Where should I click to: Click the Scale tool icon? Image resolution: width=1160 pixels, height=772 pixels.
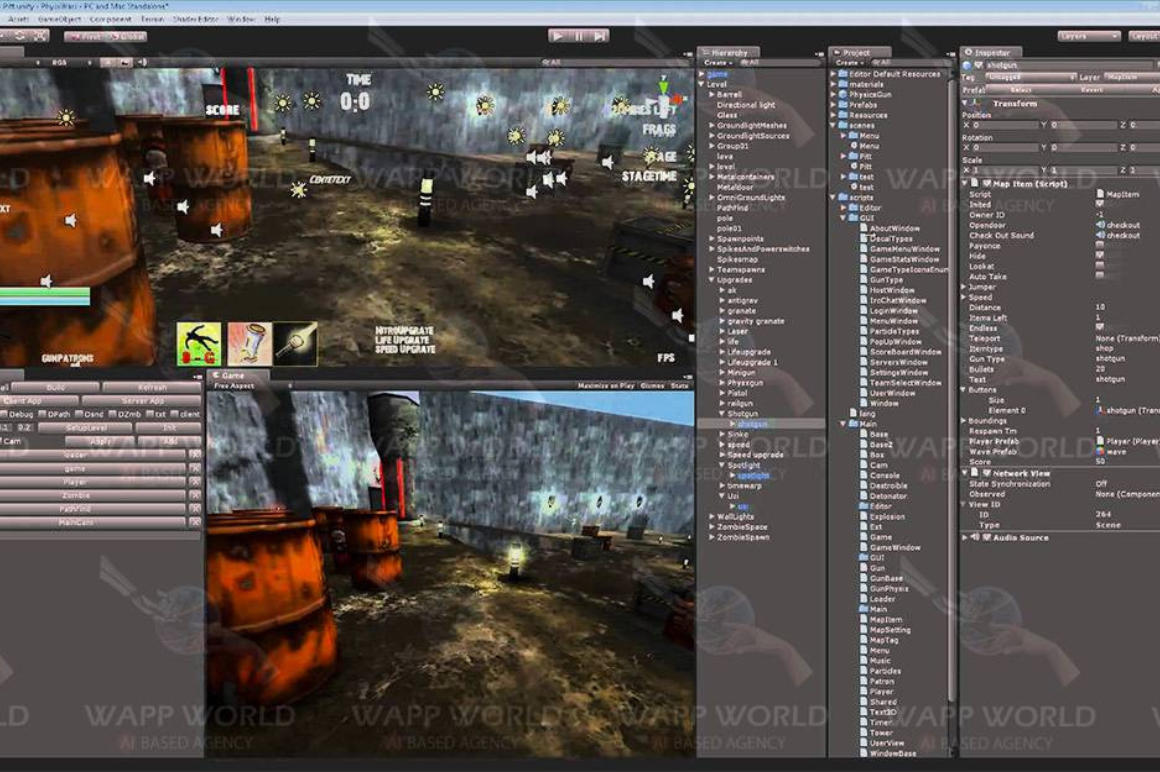click(x=40, y=36)
